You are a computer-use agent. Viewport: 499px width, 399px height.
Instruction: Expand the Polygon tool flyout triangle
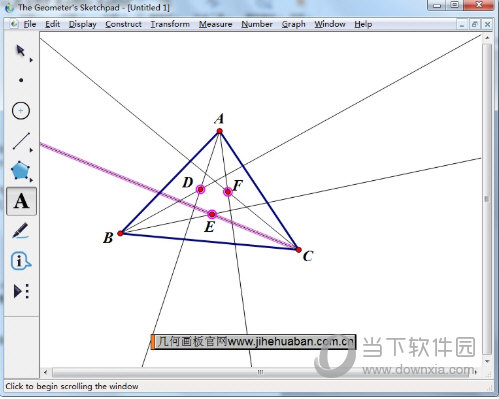[31, 180]
